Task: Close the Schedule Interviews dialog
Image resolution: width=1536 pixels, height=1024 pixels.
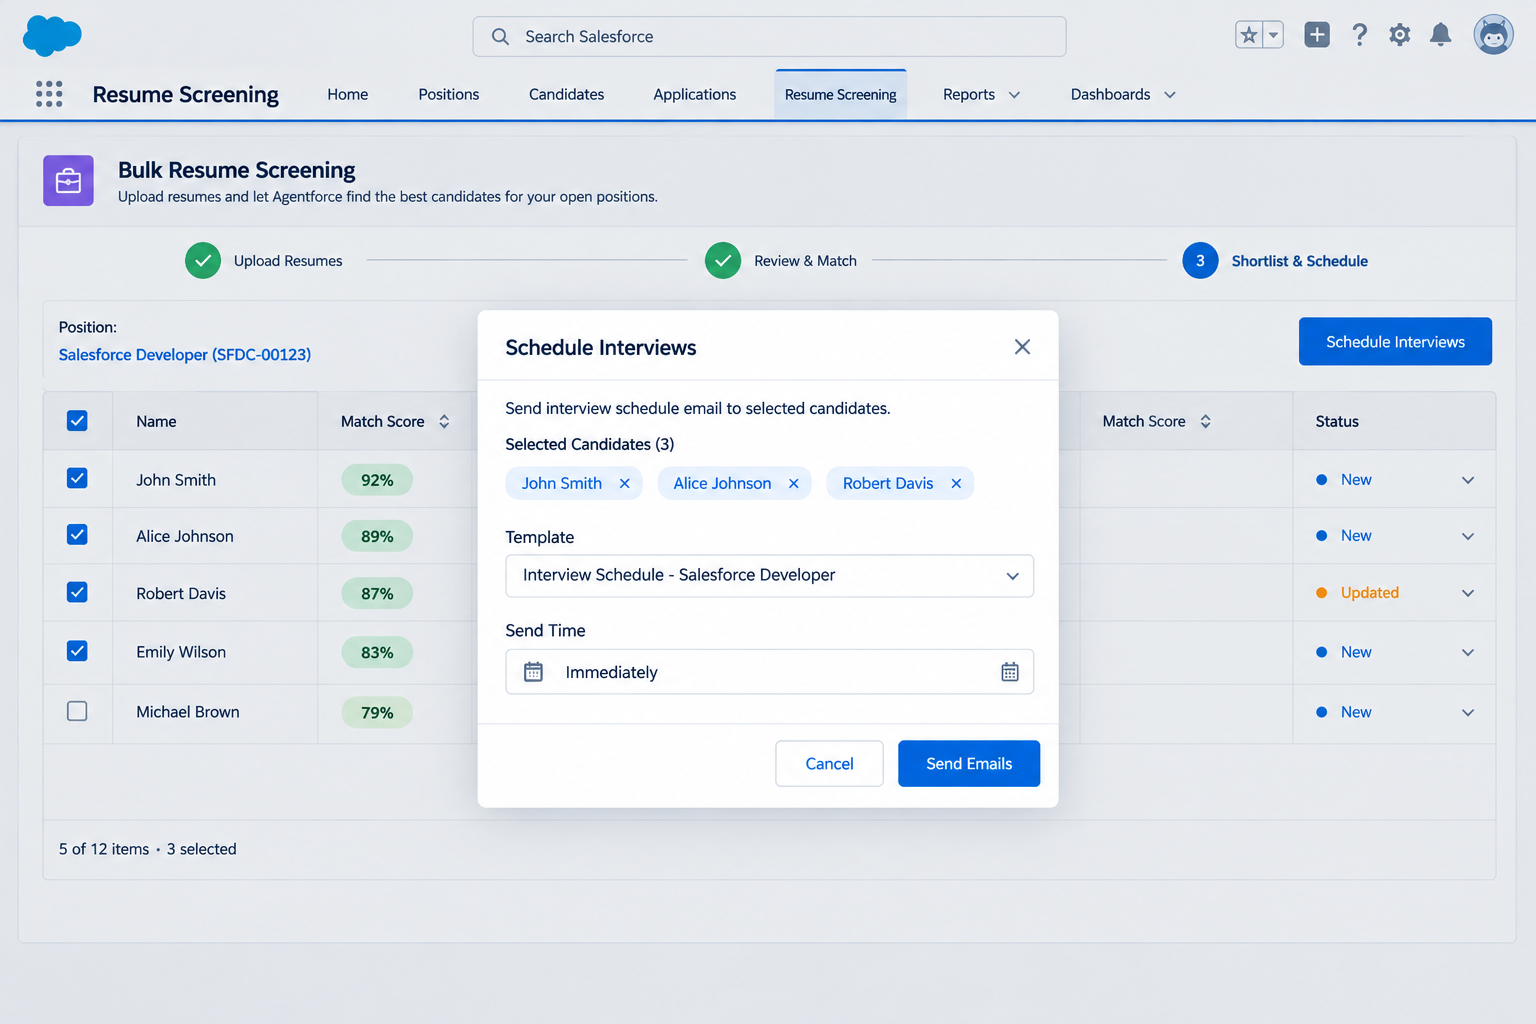Action: [x=1022, y=347]
